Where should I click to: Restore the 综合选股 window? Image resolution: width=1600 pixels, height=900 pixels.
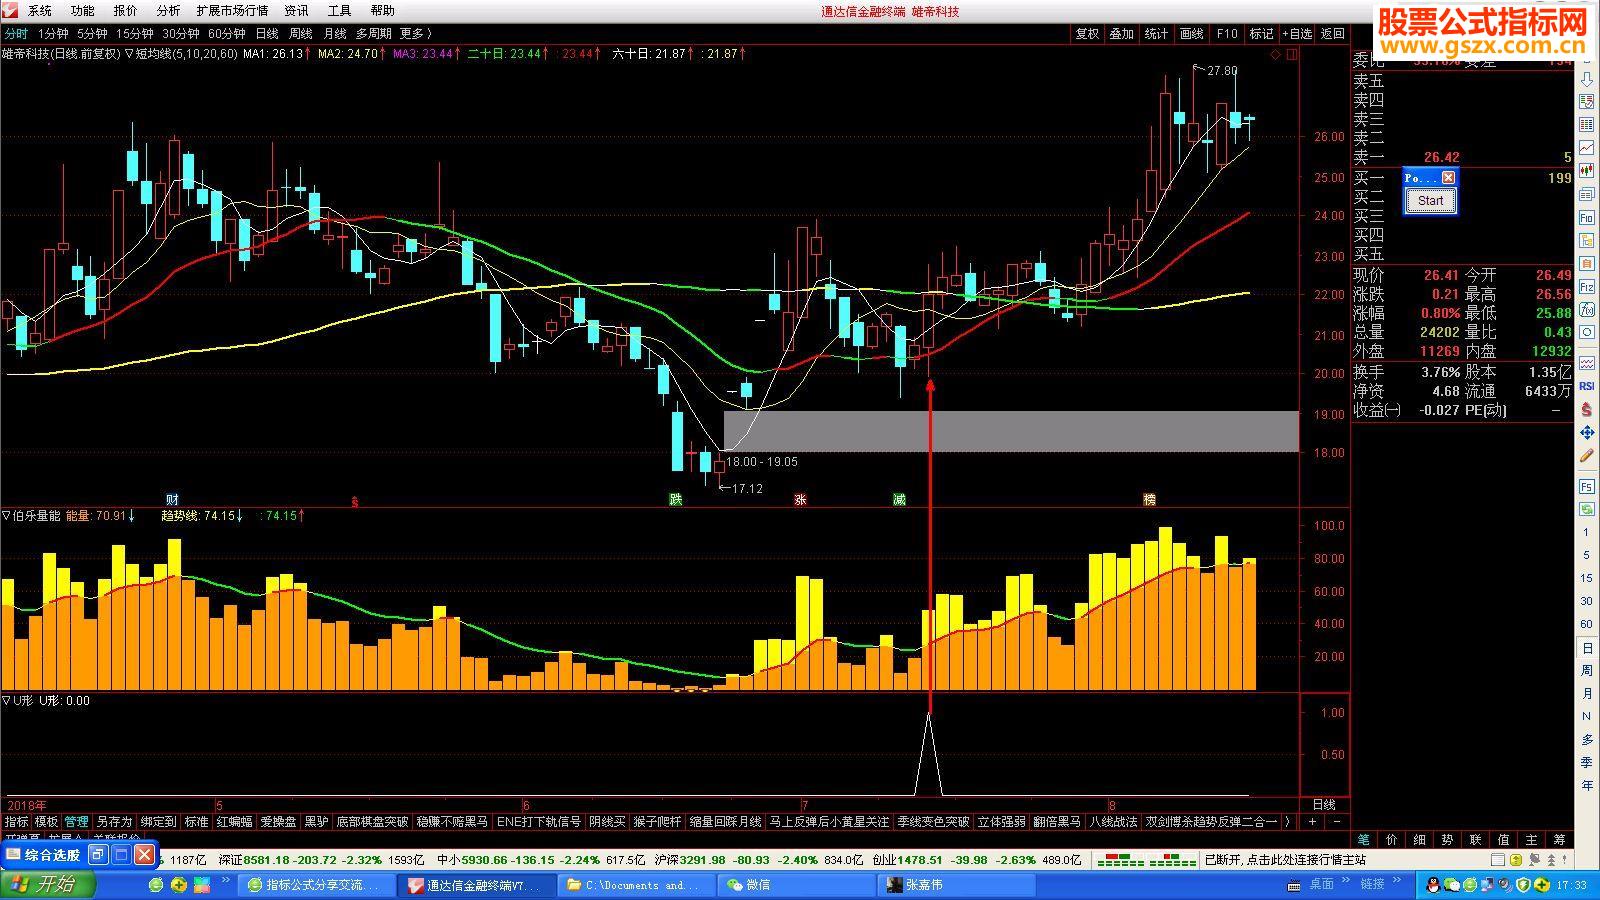click(98, 855)
